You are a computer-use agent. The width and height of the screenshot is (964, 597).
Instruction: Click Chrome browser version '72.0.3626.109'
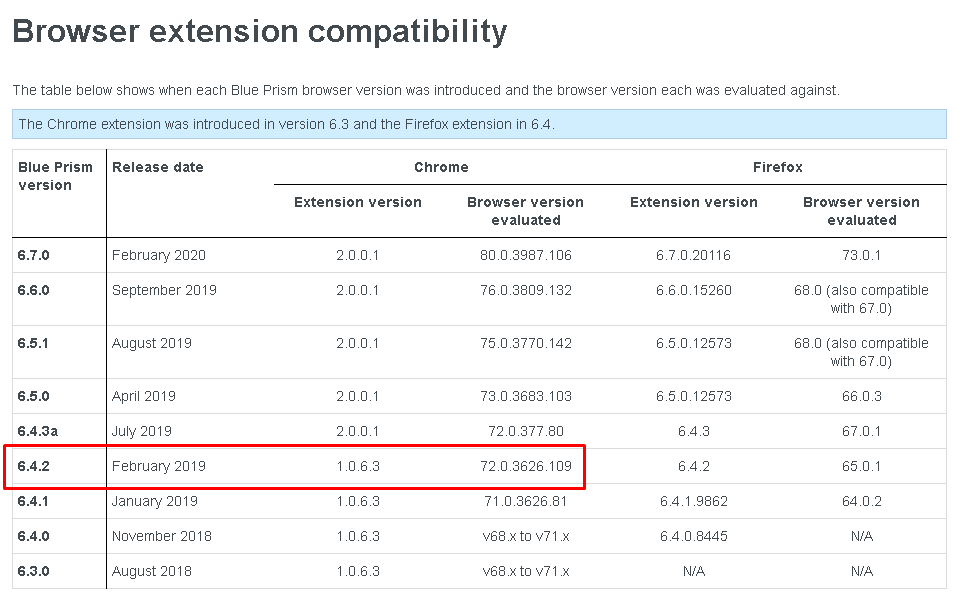[526, 466]
